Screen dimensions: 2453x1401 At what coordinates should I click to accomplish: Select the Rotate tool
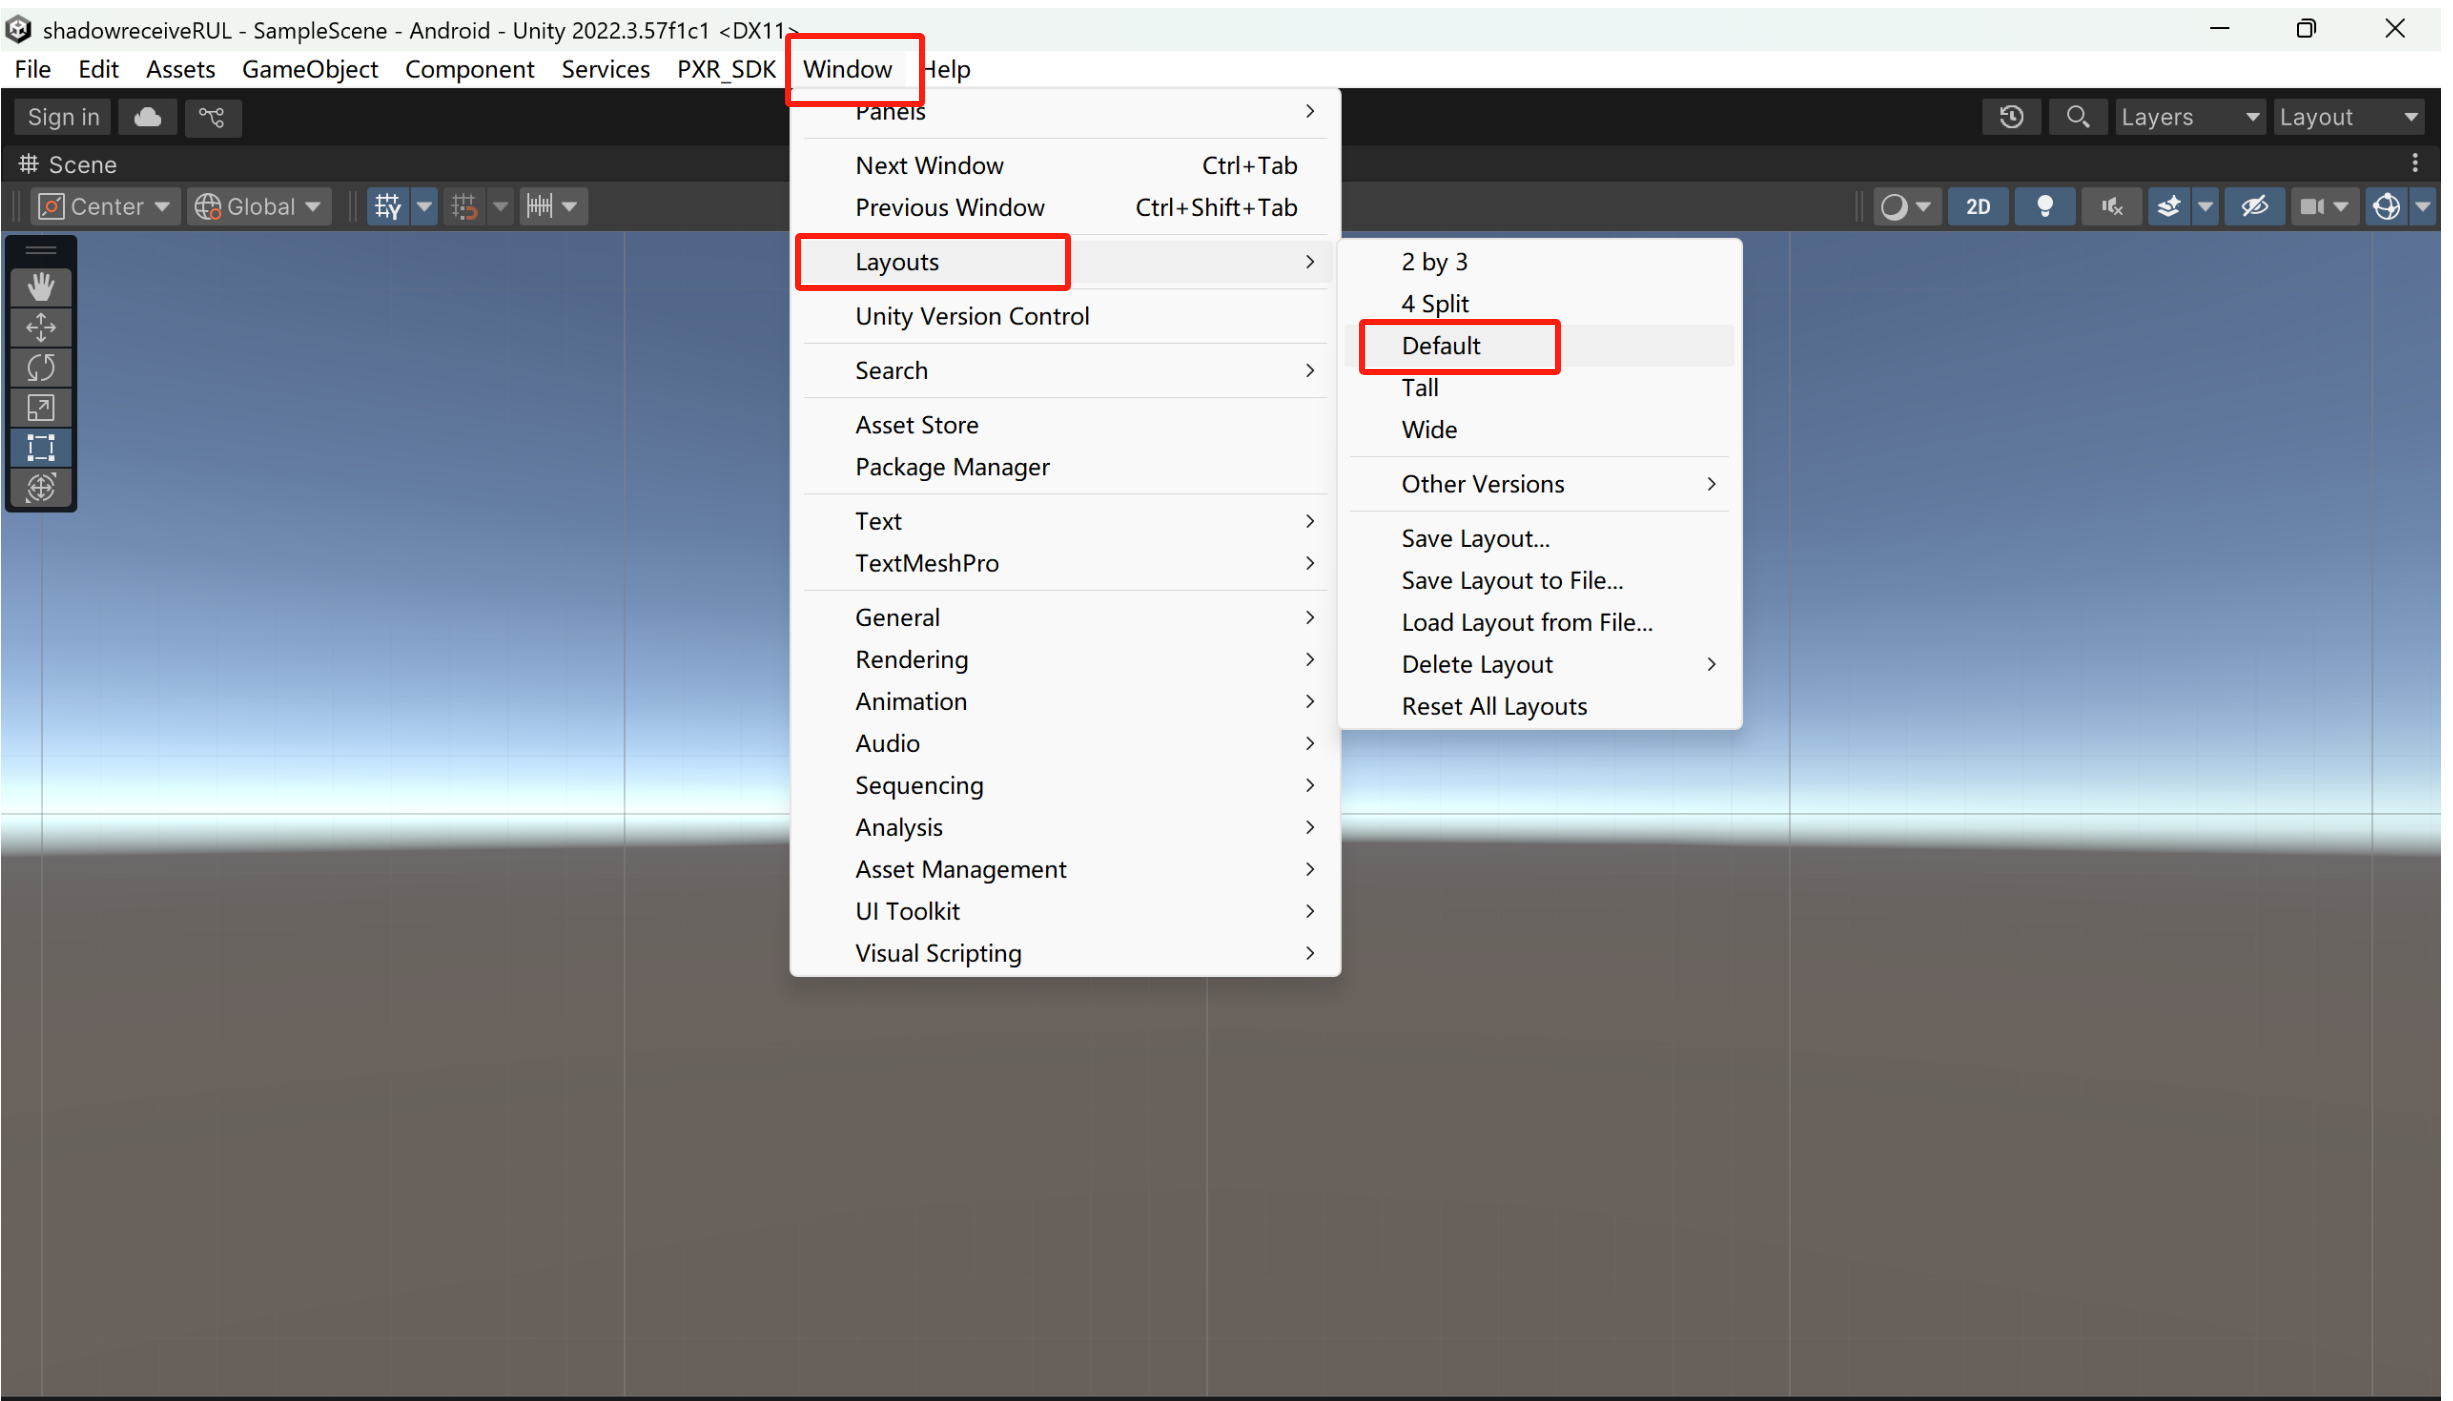[x=40, y=368]
